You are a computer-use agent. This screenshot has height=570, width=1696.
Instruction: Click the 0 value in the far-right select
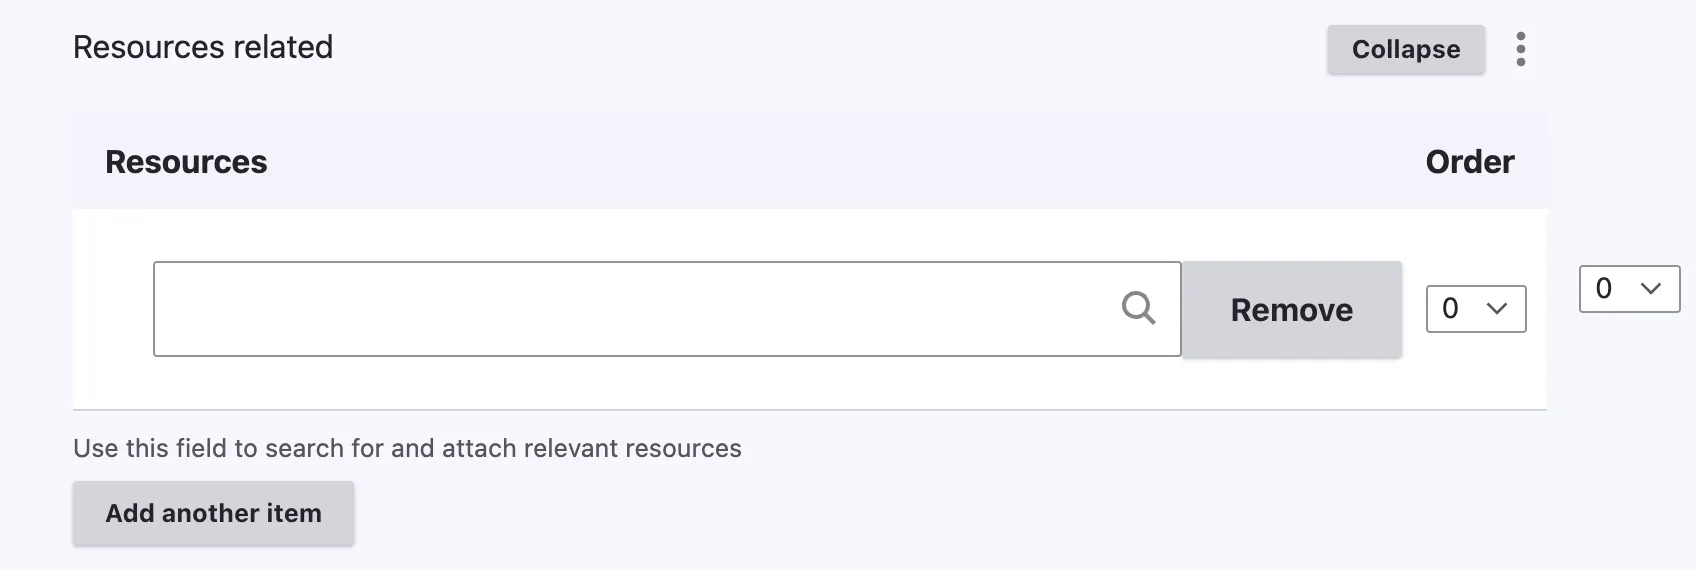pyautogui.click(x=1604, y=289)
